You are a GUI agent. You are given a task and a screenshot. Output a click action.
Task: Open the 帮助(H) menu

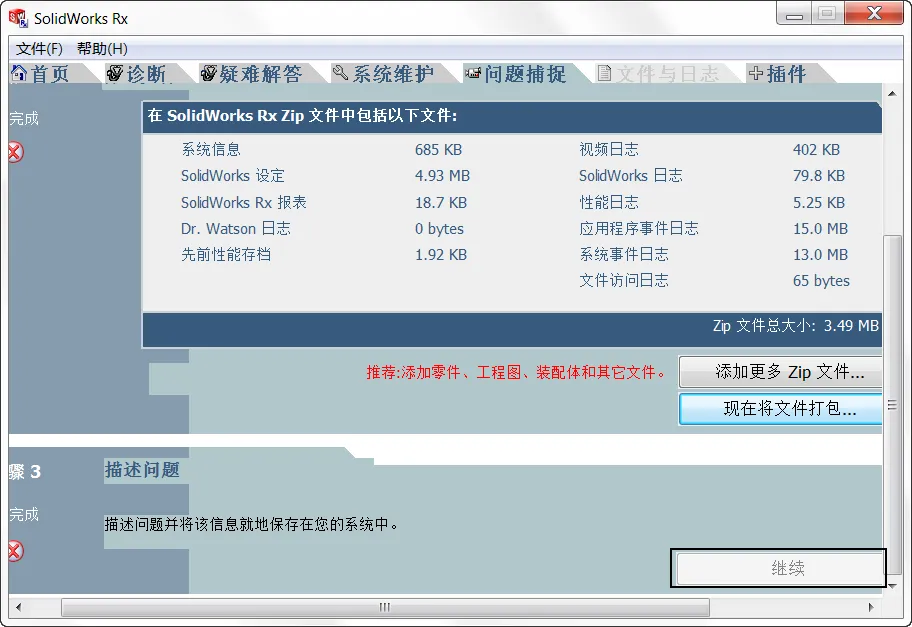[x=102, y=49]
